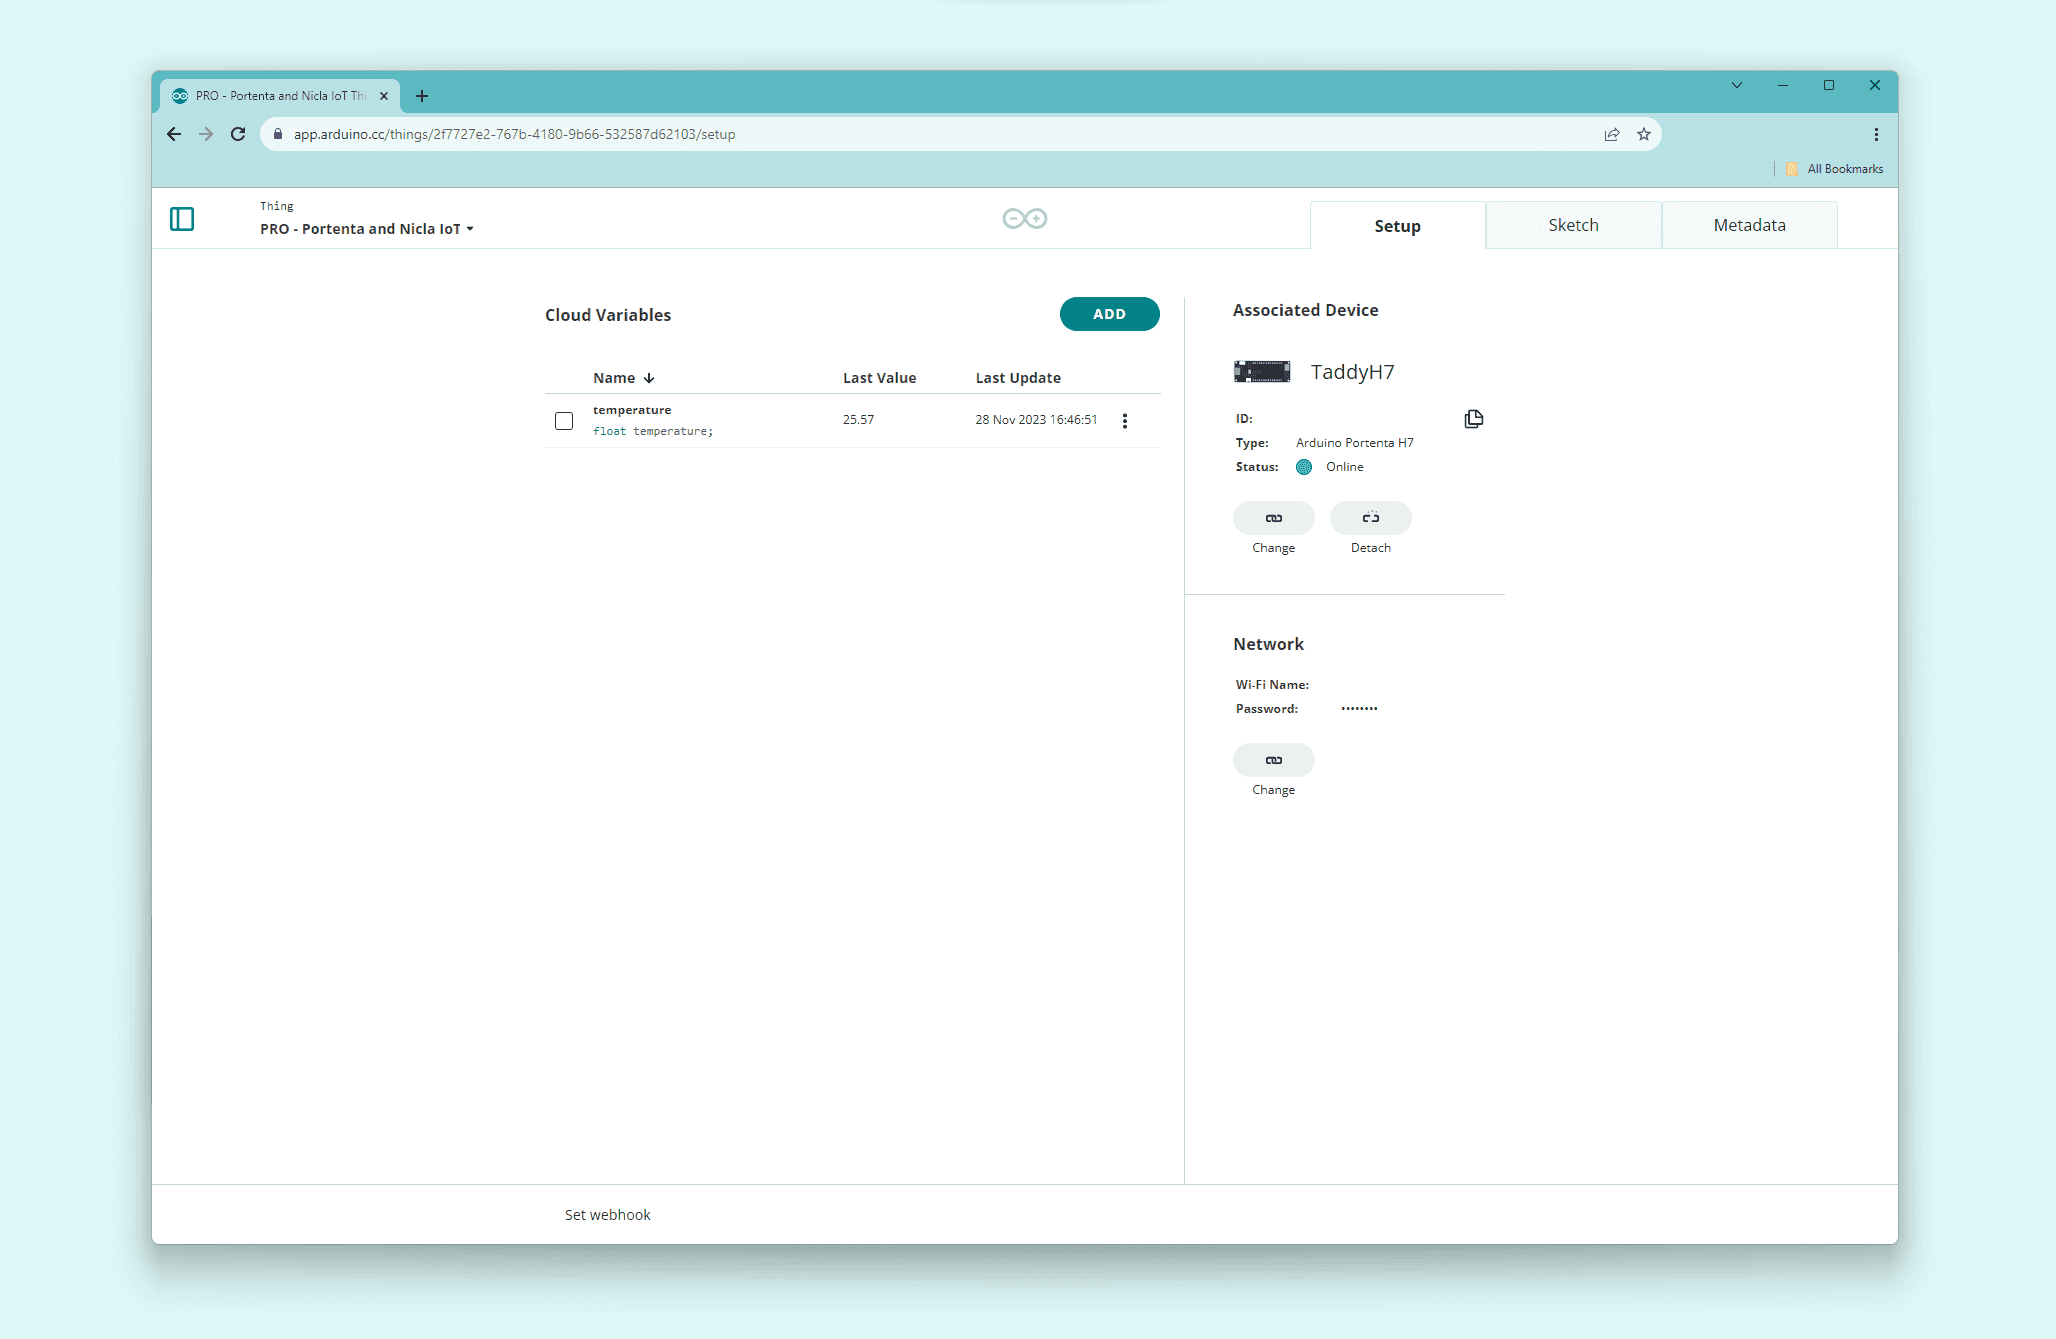
Task: Click the Set webhook link
Action: click(x=607, y=1215)
